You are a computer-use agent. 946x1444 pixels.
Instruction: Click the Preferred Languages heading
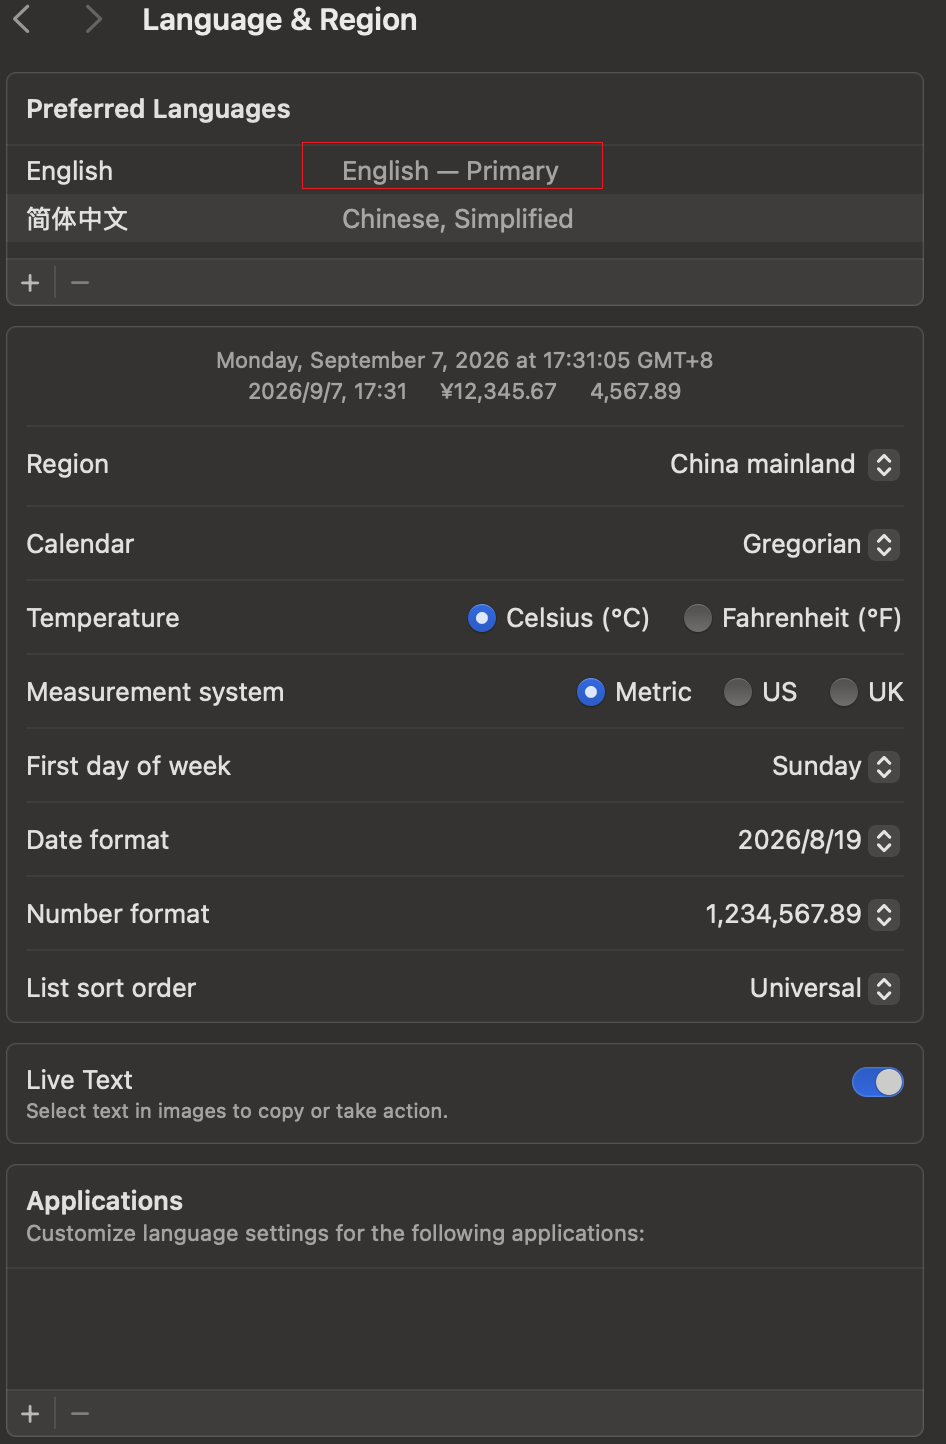[x=158, y=109]
